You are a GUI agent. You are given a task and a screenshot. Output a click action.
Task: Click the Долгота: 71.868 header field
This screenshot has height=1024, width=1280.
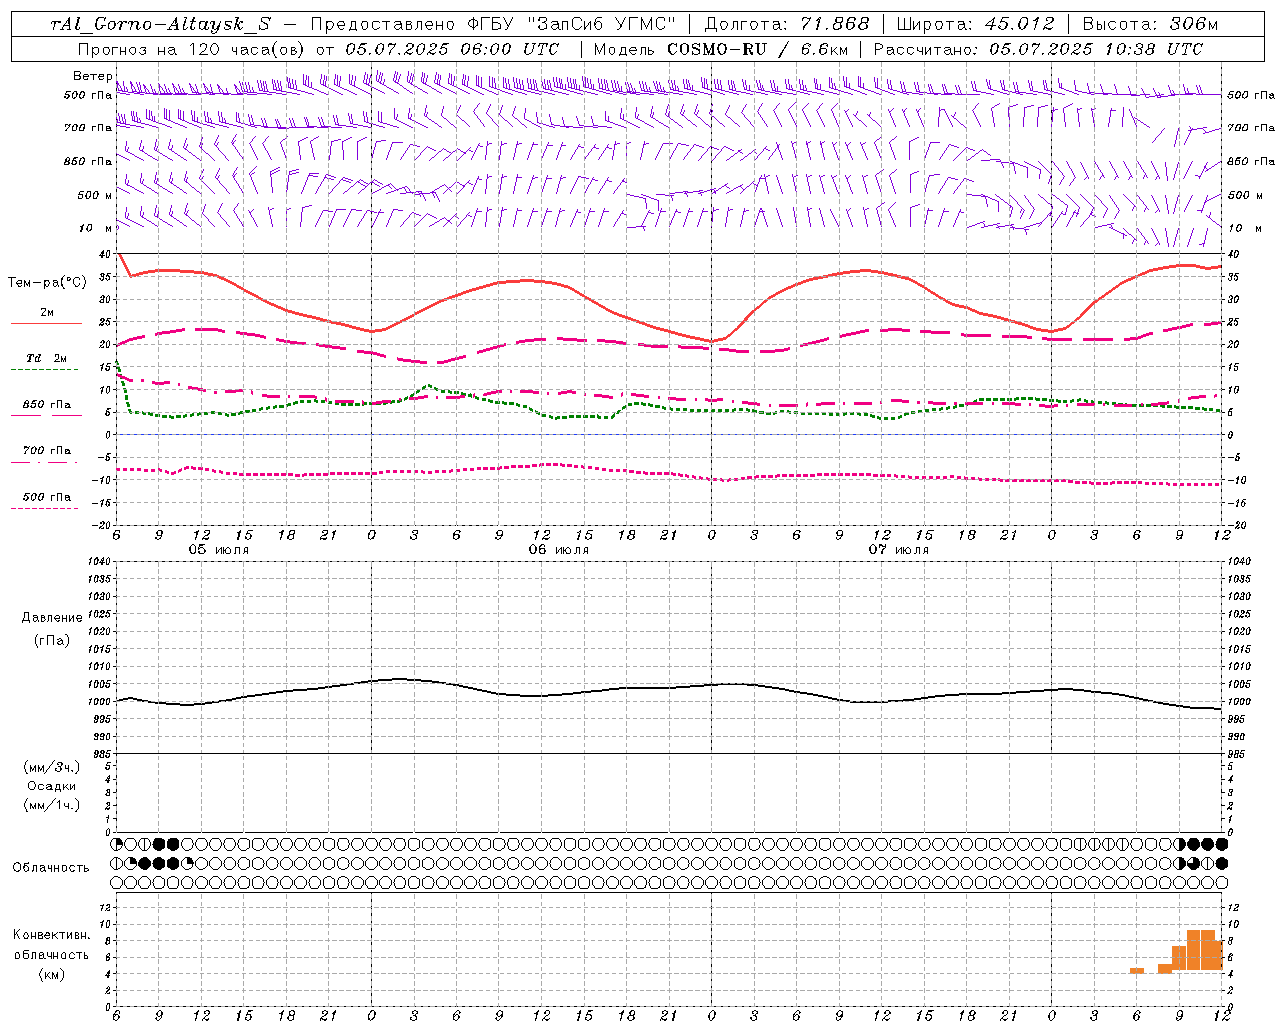[787, 24]
